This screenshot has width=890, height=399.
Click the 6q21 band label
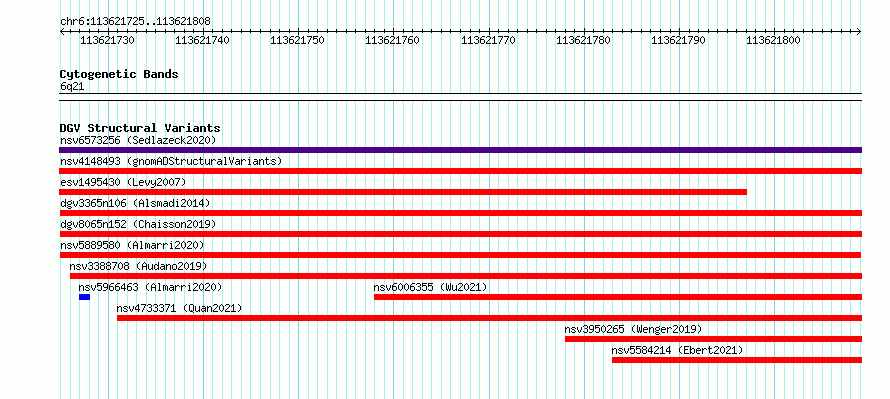click(72, 87)
